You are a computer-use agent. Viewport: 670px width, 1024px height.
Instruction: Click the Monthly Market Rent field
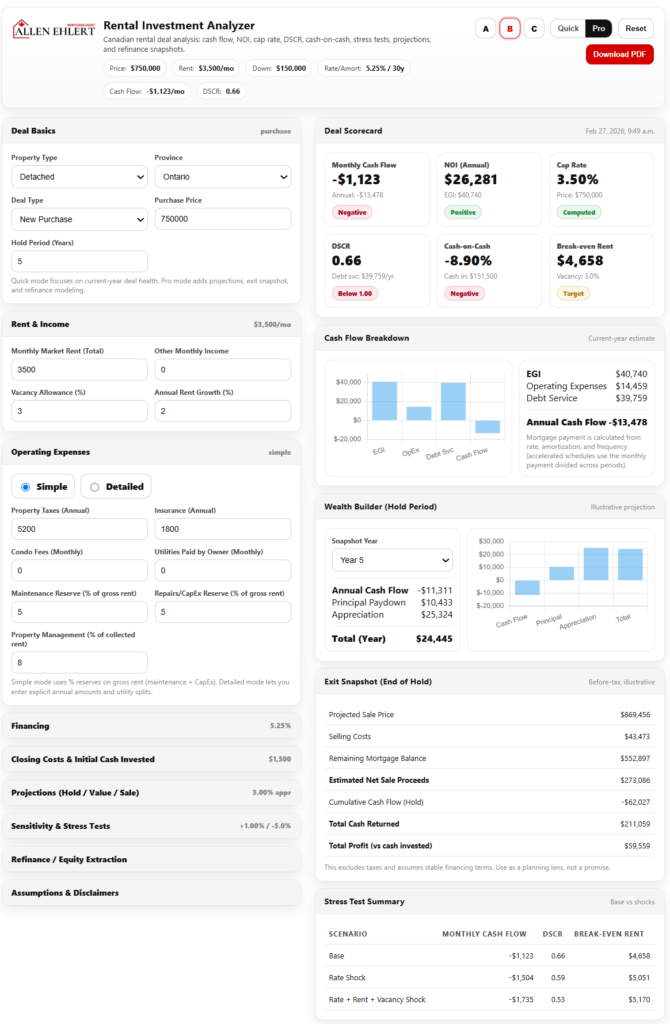[79, 369]
